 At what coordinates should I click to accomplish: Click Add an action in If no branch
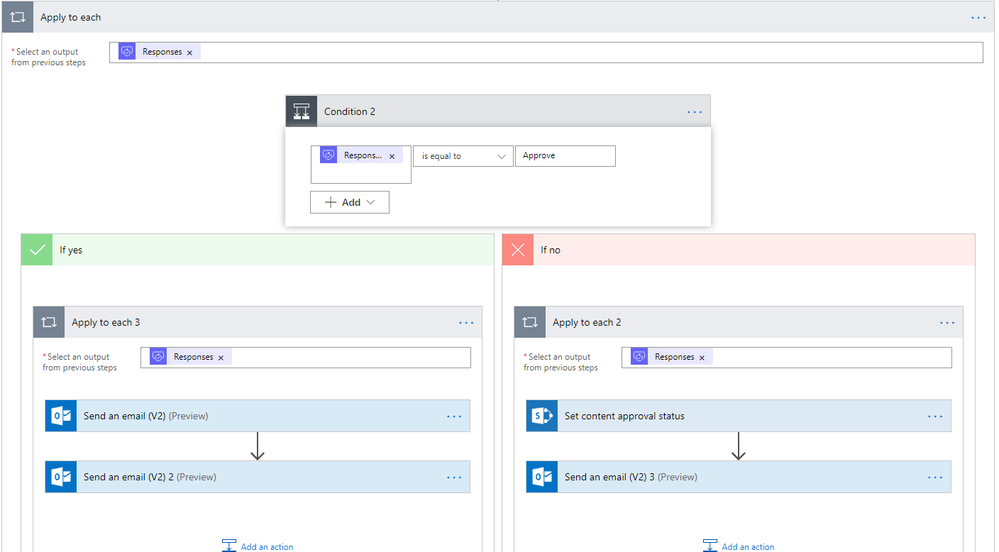738,546
